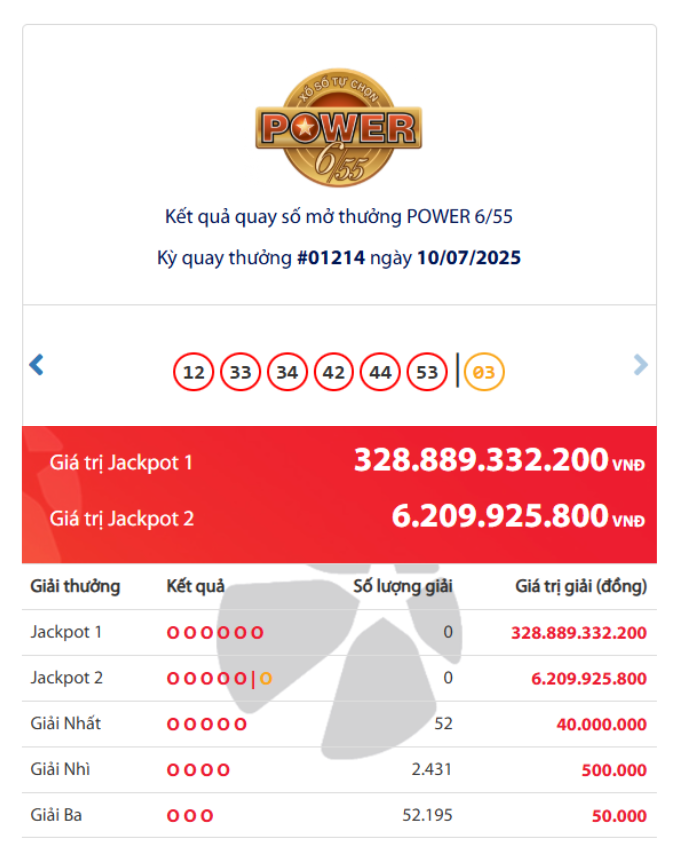Viewport: 680px width, 850px height.
Task: Select the Giải Ba row count 52.195
Action: pyautogui.click(x=427, y=815)
